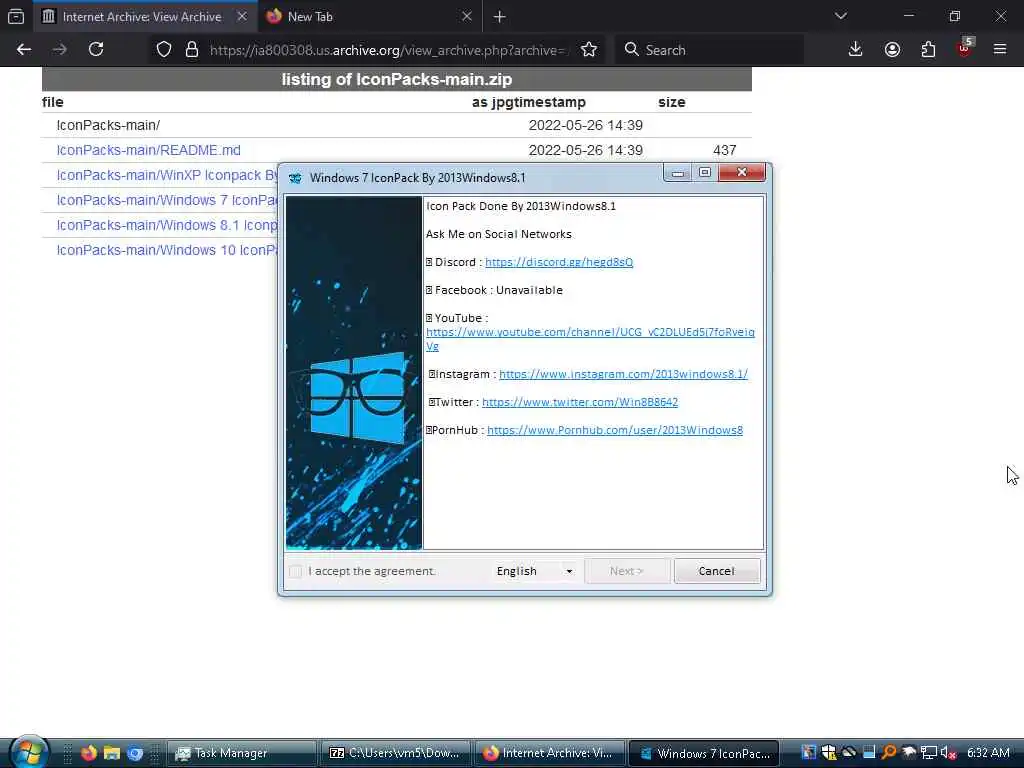Open the IconPacks-main/README.md link
Image resolution: width=1024 pixels, height=768 pixels.
[x=148, y=150]
